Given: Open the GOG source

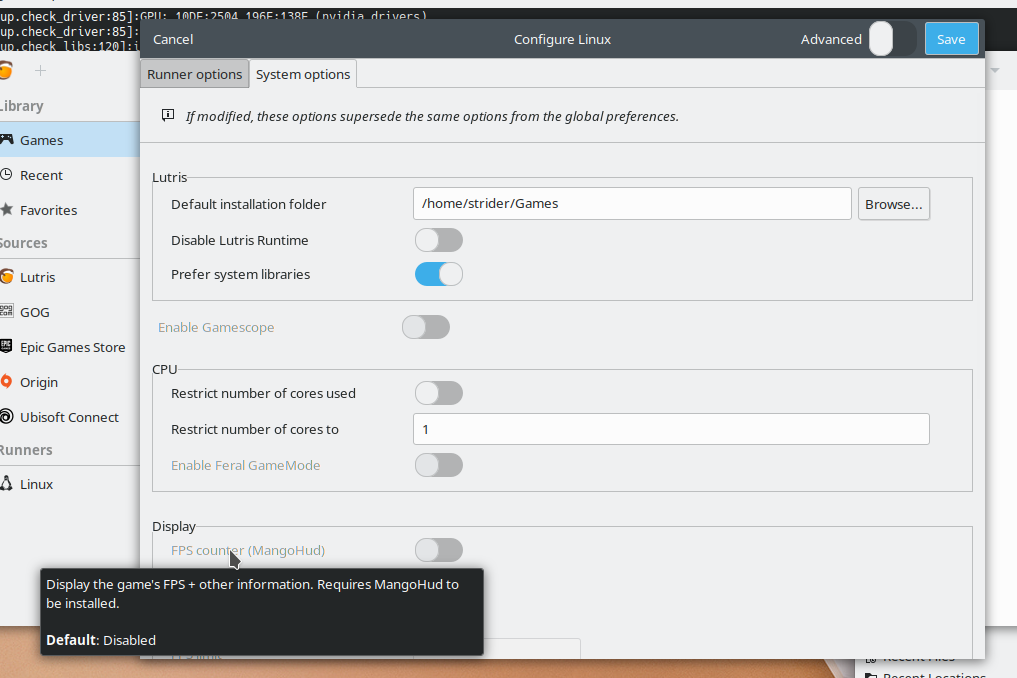Looking at the screenshot, I should pos(35,312).
